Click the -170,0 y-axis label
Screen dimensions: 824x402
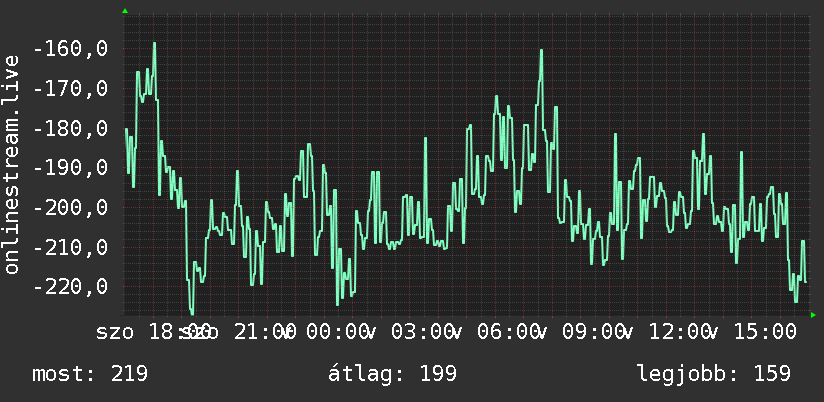tap(70, 88)
